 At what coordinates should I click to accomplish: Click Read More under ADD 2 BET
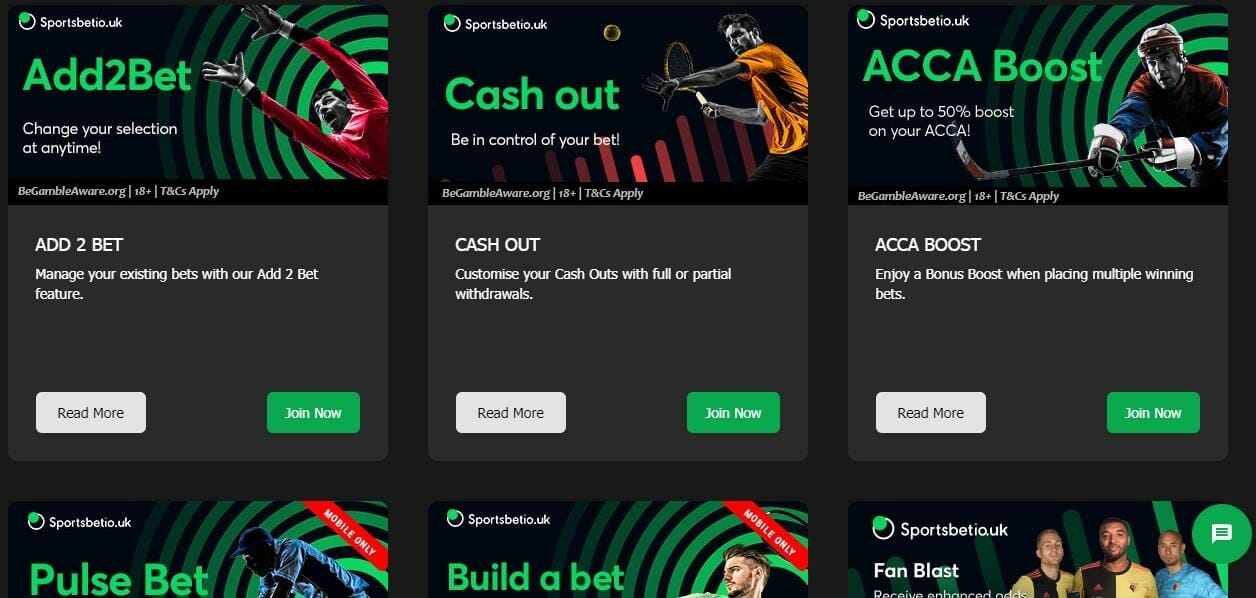click(x=91, y=413)
